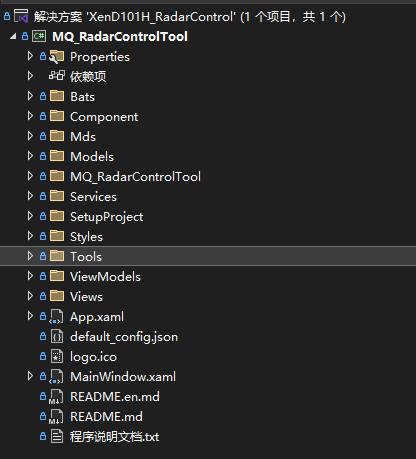
Task: Click the lock icon beside Component folder
Action: click(43, 116)
